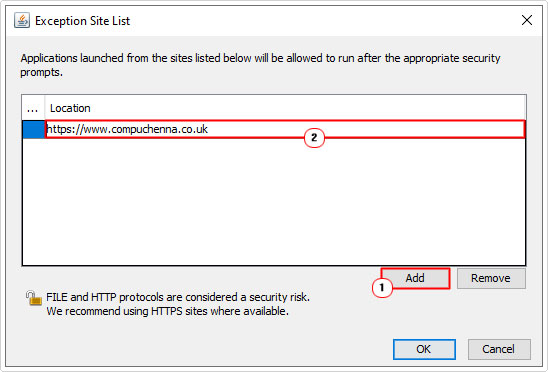
Task: Click the circled number 2 annotation marker
Action: pyautogui.click(x=314, y=138)
